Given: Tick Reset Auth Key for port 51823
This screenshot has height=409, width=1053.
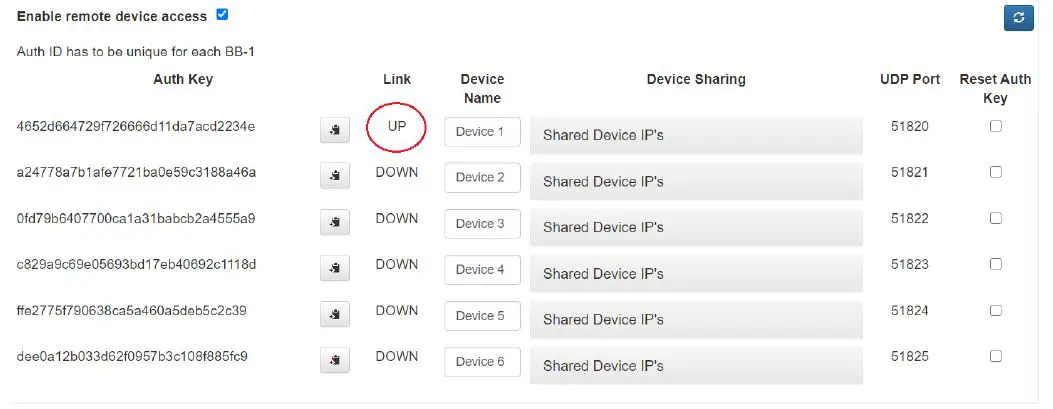Looking at the screenshot, I should coord(995,264).
